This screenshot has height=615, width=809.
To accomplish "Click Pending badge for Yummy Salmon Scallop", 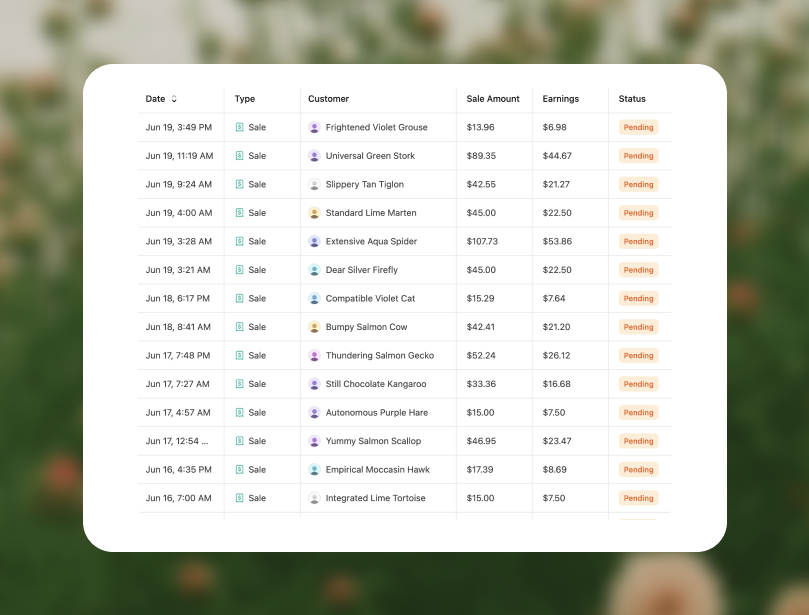I will pos(638,441).
